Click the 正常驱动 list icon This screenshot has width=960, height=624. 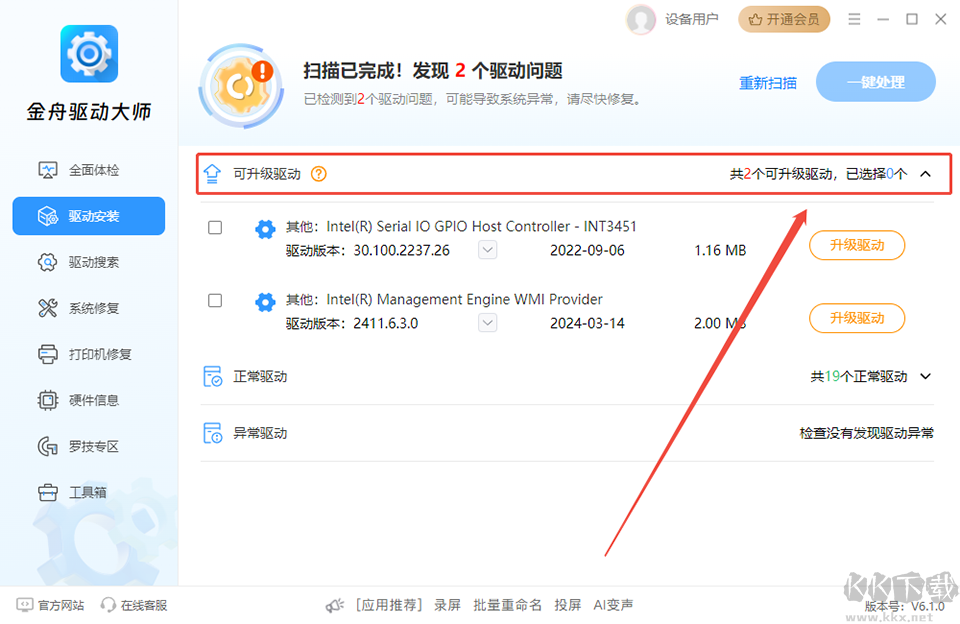coord(212,376)
